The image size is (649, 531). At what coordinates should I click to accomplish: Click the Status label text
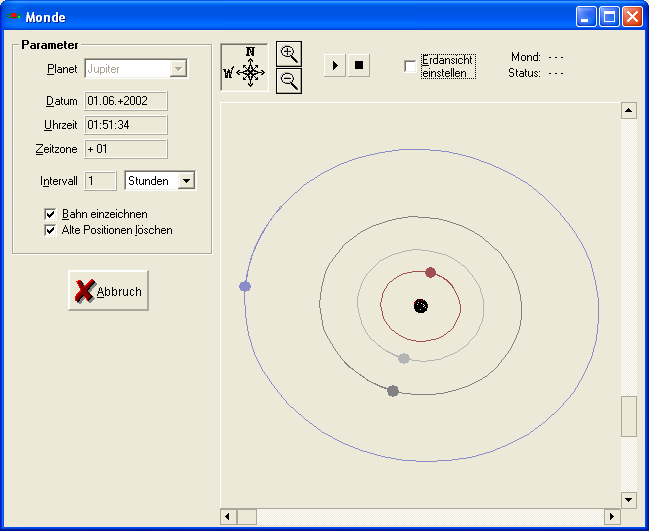tap(524, 73)
